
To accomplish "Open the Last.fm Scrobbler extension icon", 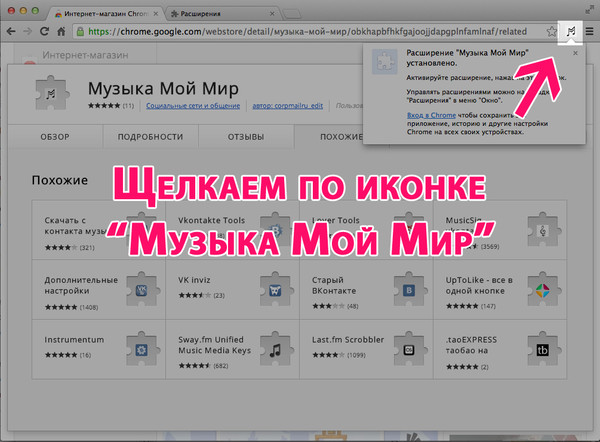I will click(x=409, y=349).
